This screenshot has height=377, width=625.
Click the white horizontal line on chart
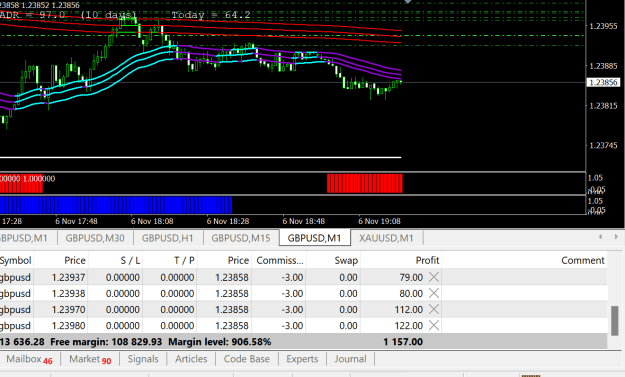(200, 157)
